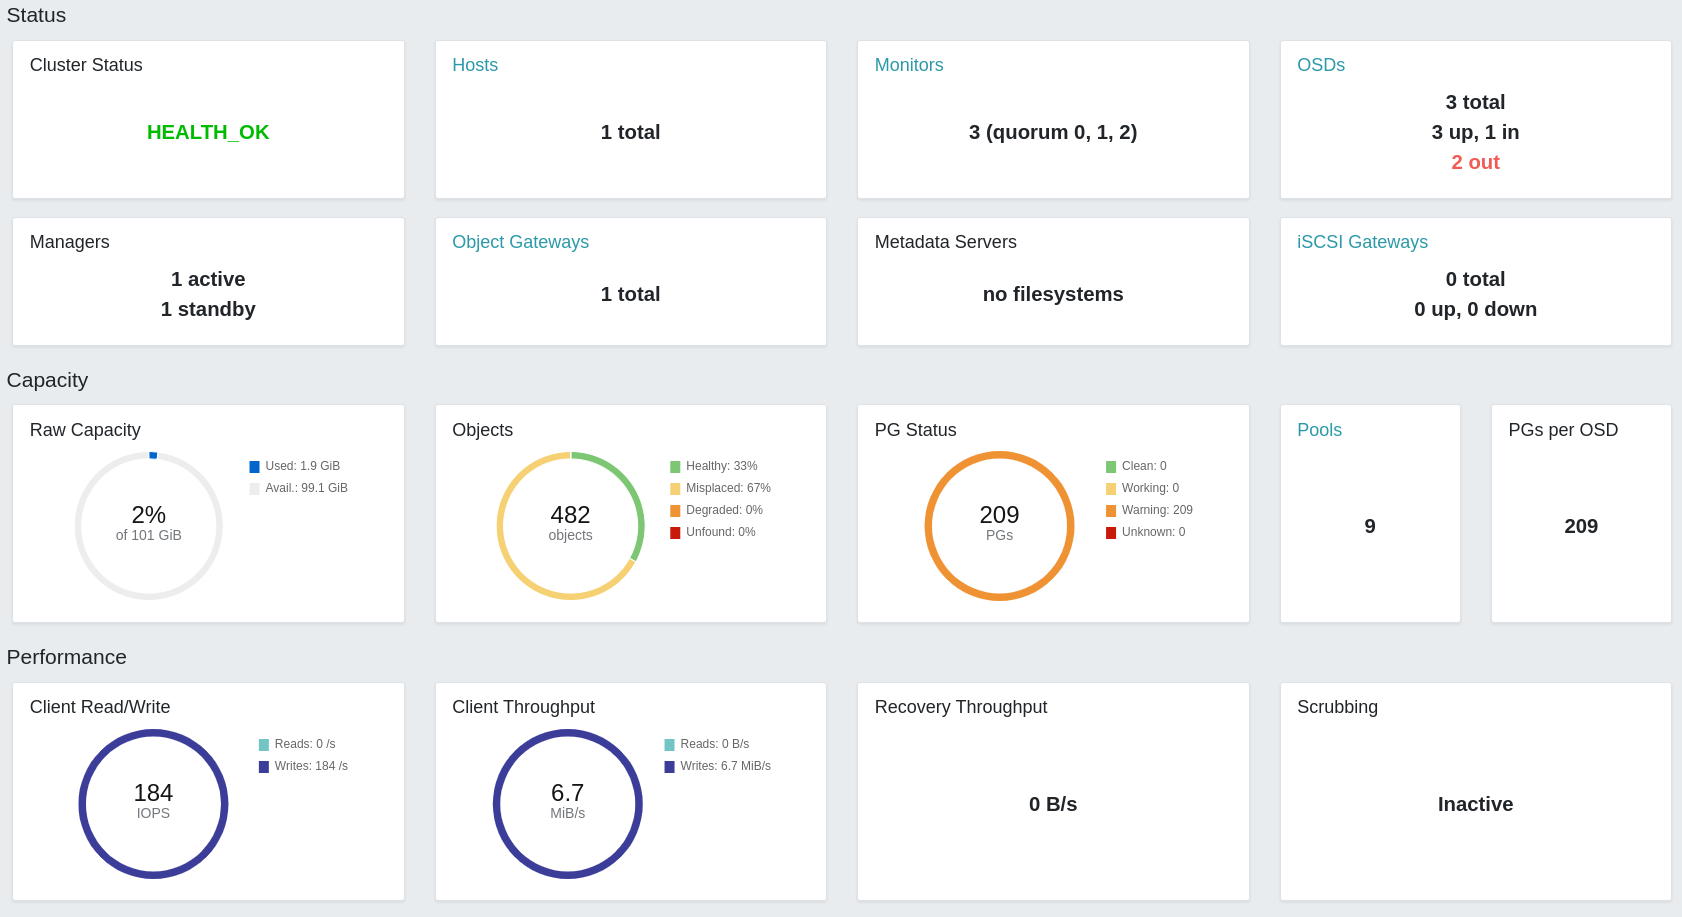Open the Pools link
The width and height of the screenshot is (1682, 917).
[1319, 430]
